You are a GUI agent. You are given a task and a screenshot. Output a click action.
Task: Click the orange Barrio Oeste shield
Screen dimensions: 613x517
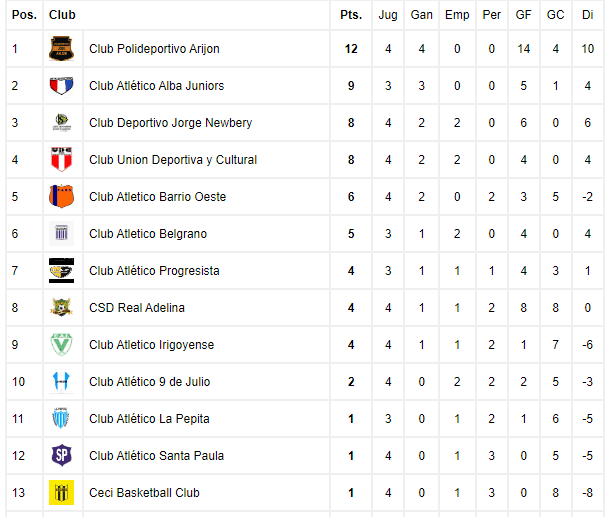click(61, 196)
